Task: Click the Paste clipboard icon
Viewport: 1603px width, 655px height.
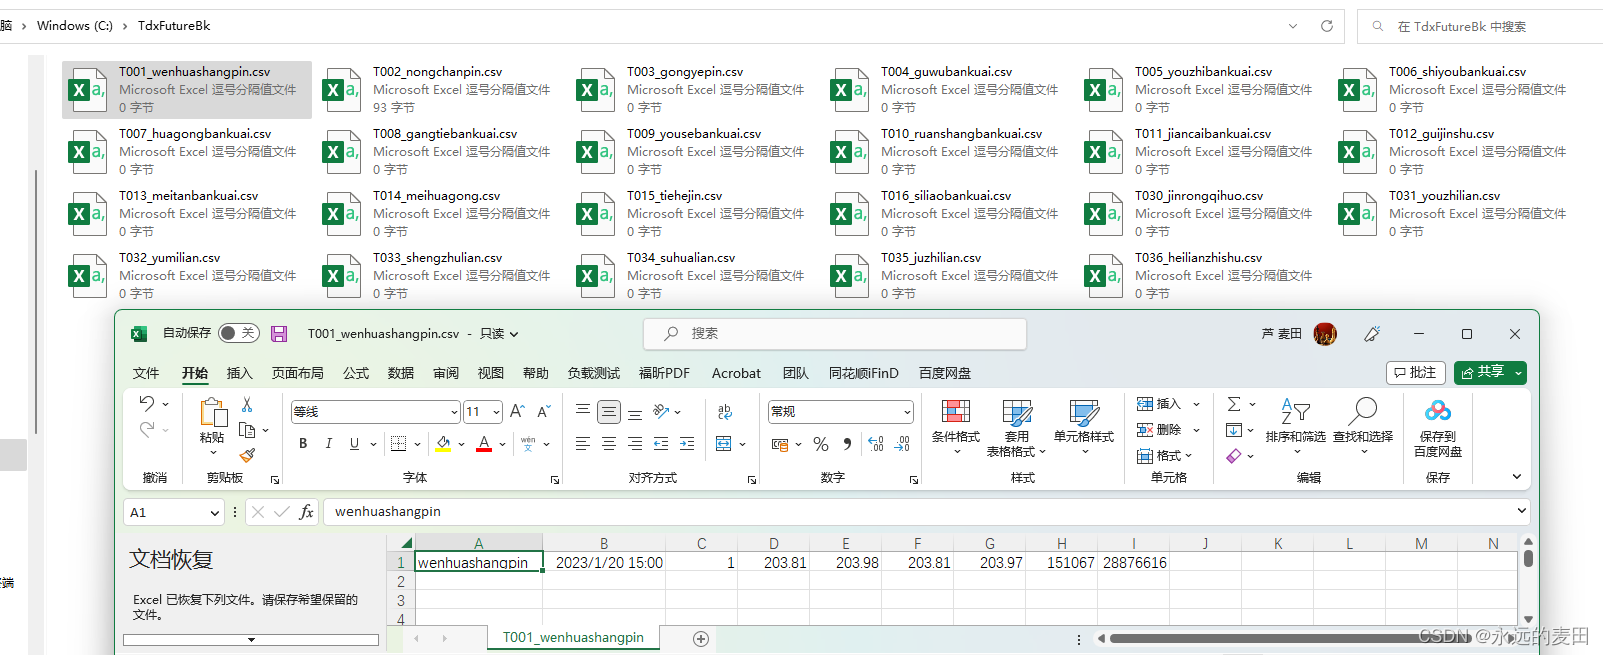Action: click(x=212, y=413)
